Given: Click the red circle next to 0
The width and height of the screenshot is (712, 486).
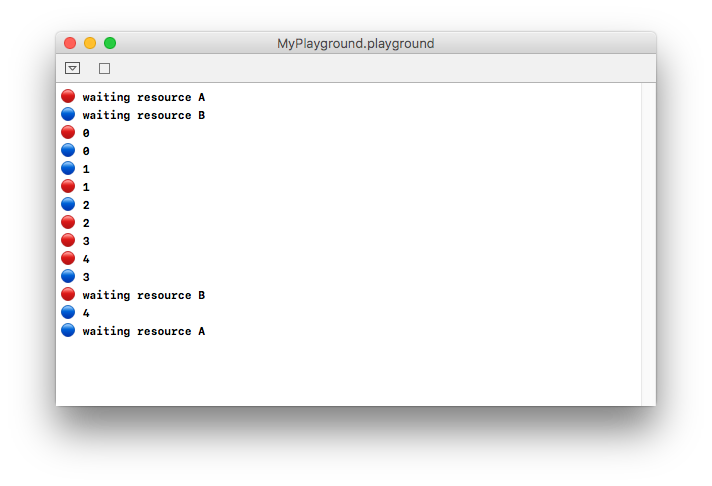Looking at the screenshot, I should pos(68,132).
